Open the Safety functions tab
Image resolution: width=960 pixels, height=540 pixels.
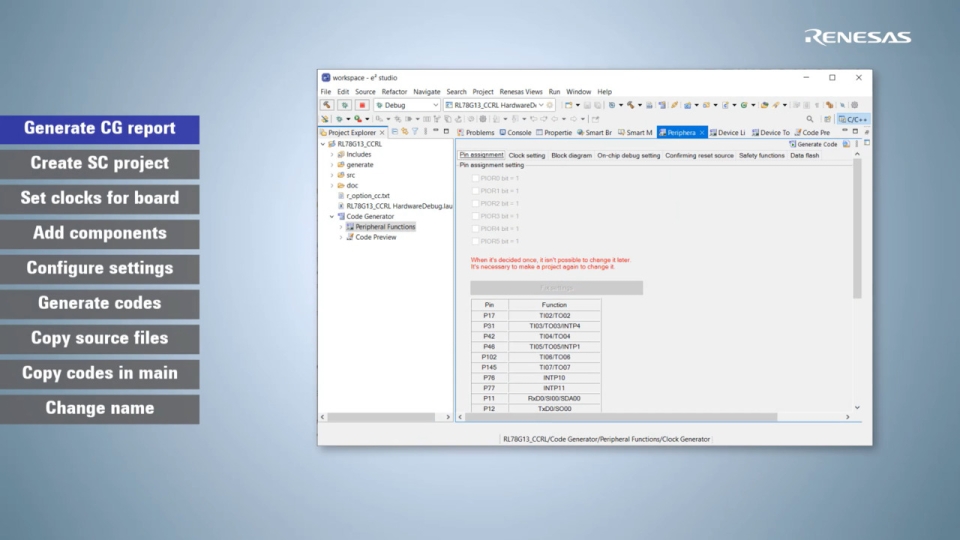(x=762, y=156)
